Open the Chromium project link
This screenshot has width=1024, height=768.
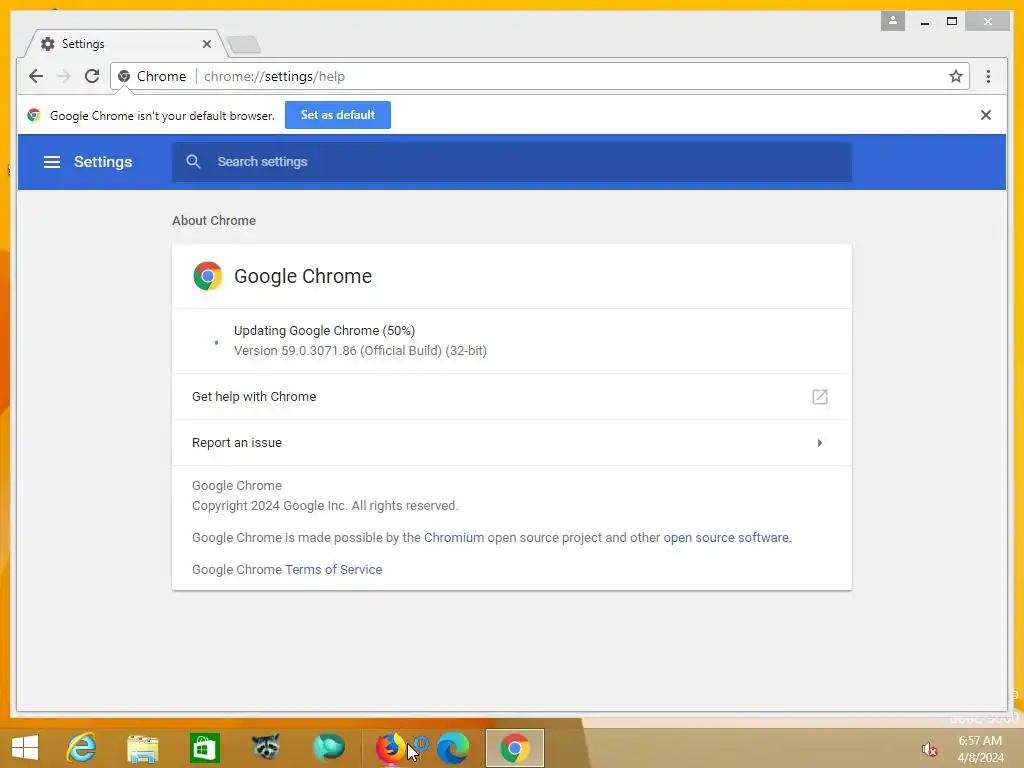(x=454, y=537)
